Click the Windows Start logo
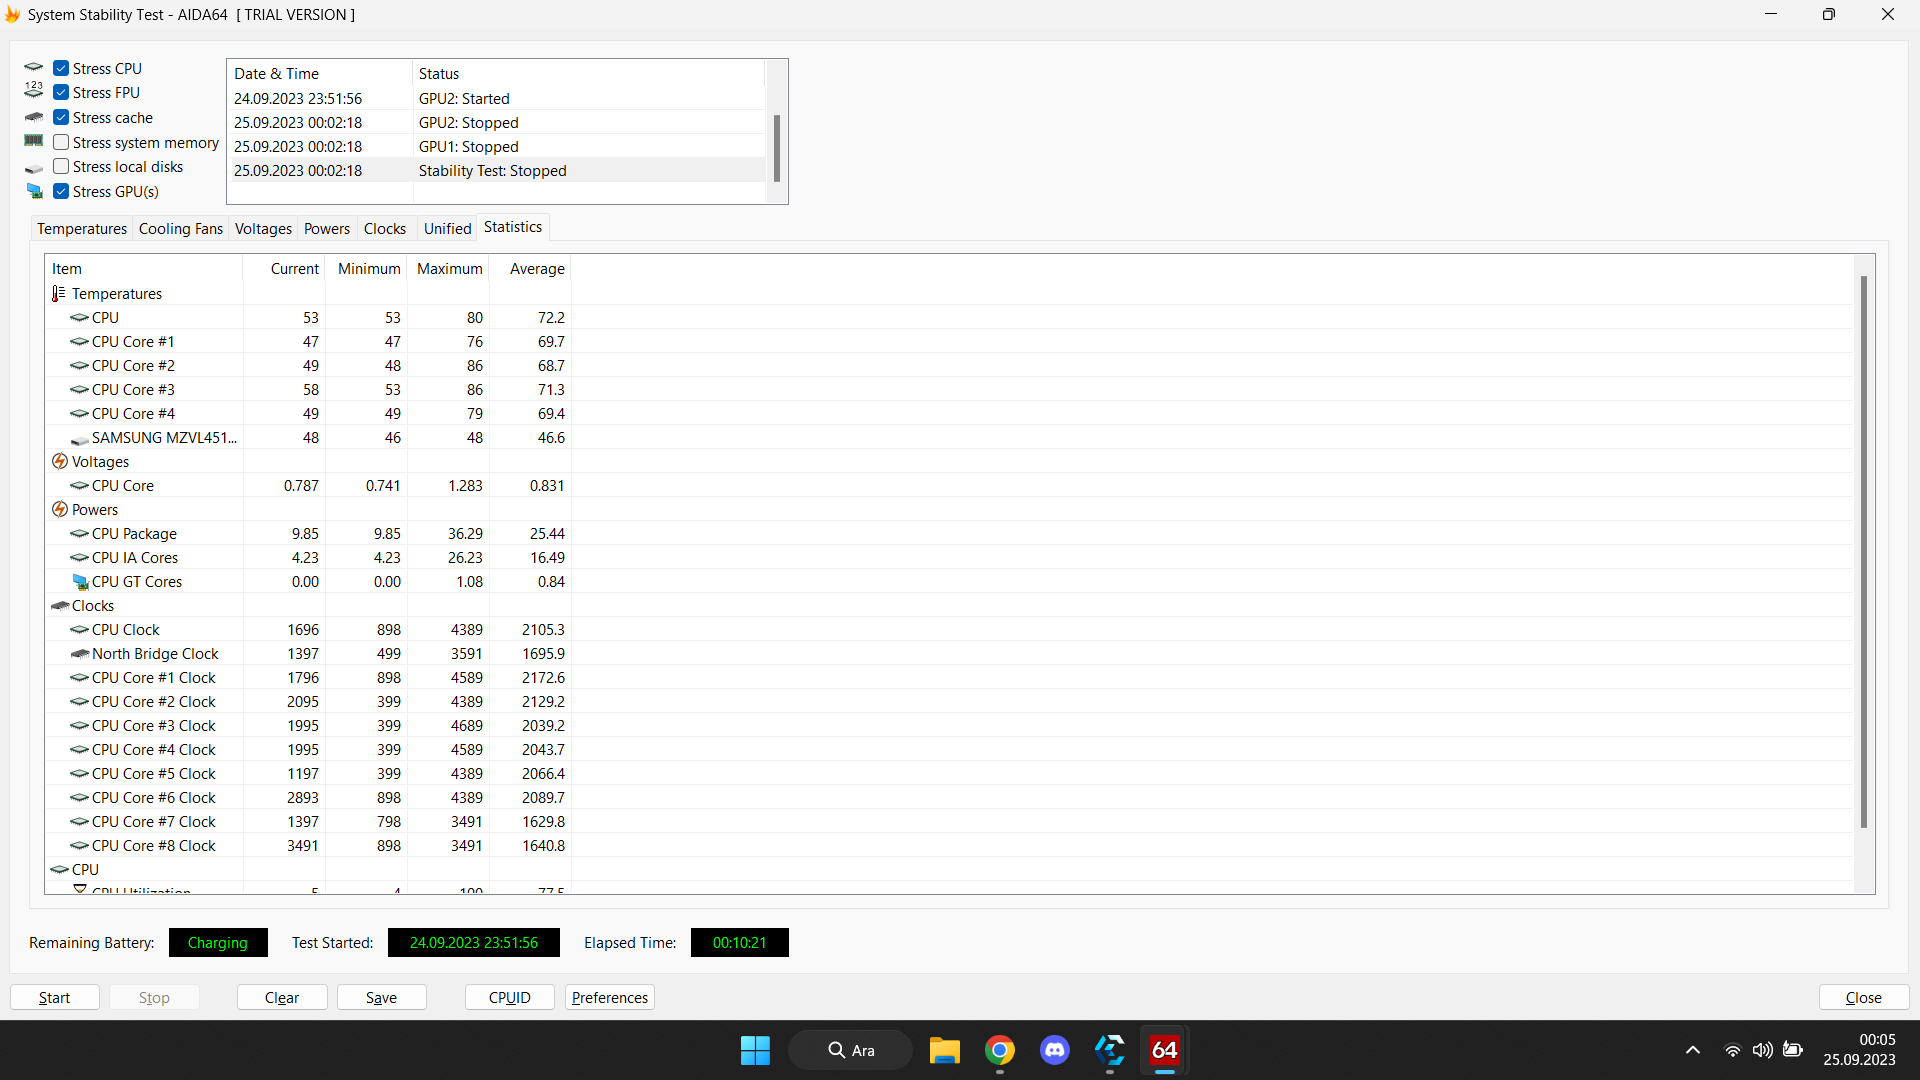This screenshot has height=1080, width=1920. click(x=755, y=1050)
